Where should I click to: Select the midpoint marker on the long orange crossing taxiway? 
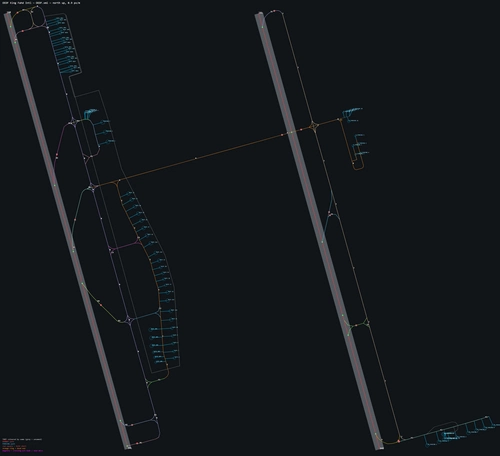click(x=196, y=158)
